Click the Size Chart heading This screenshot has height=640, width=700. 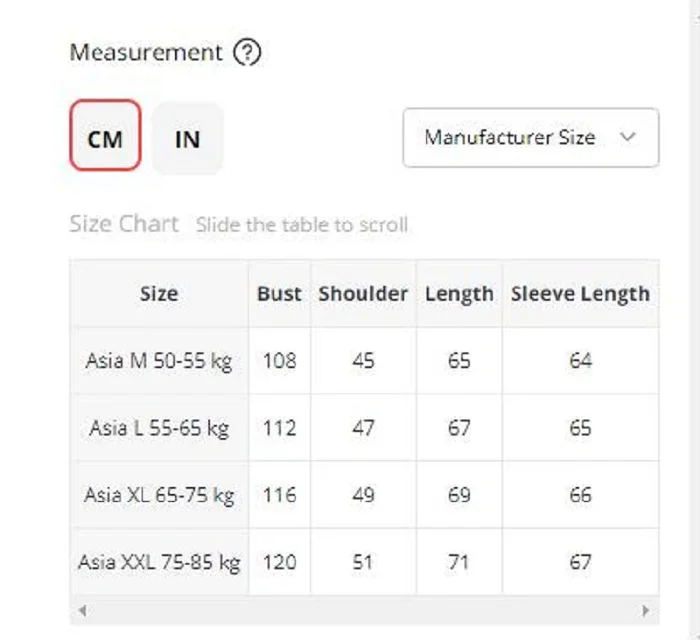click(x=124, y=223)
